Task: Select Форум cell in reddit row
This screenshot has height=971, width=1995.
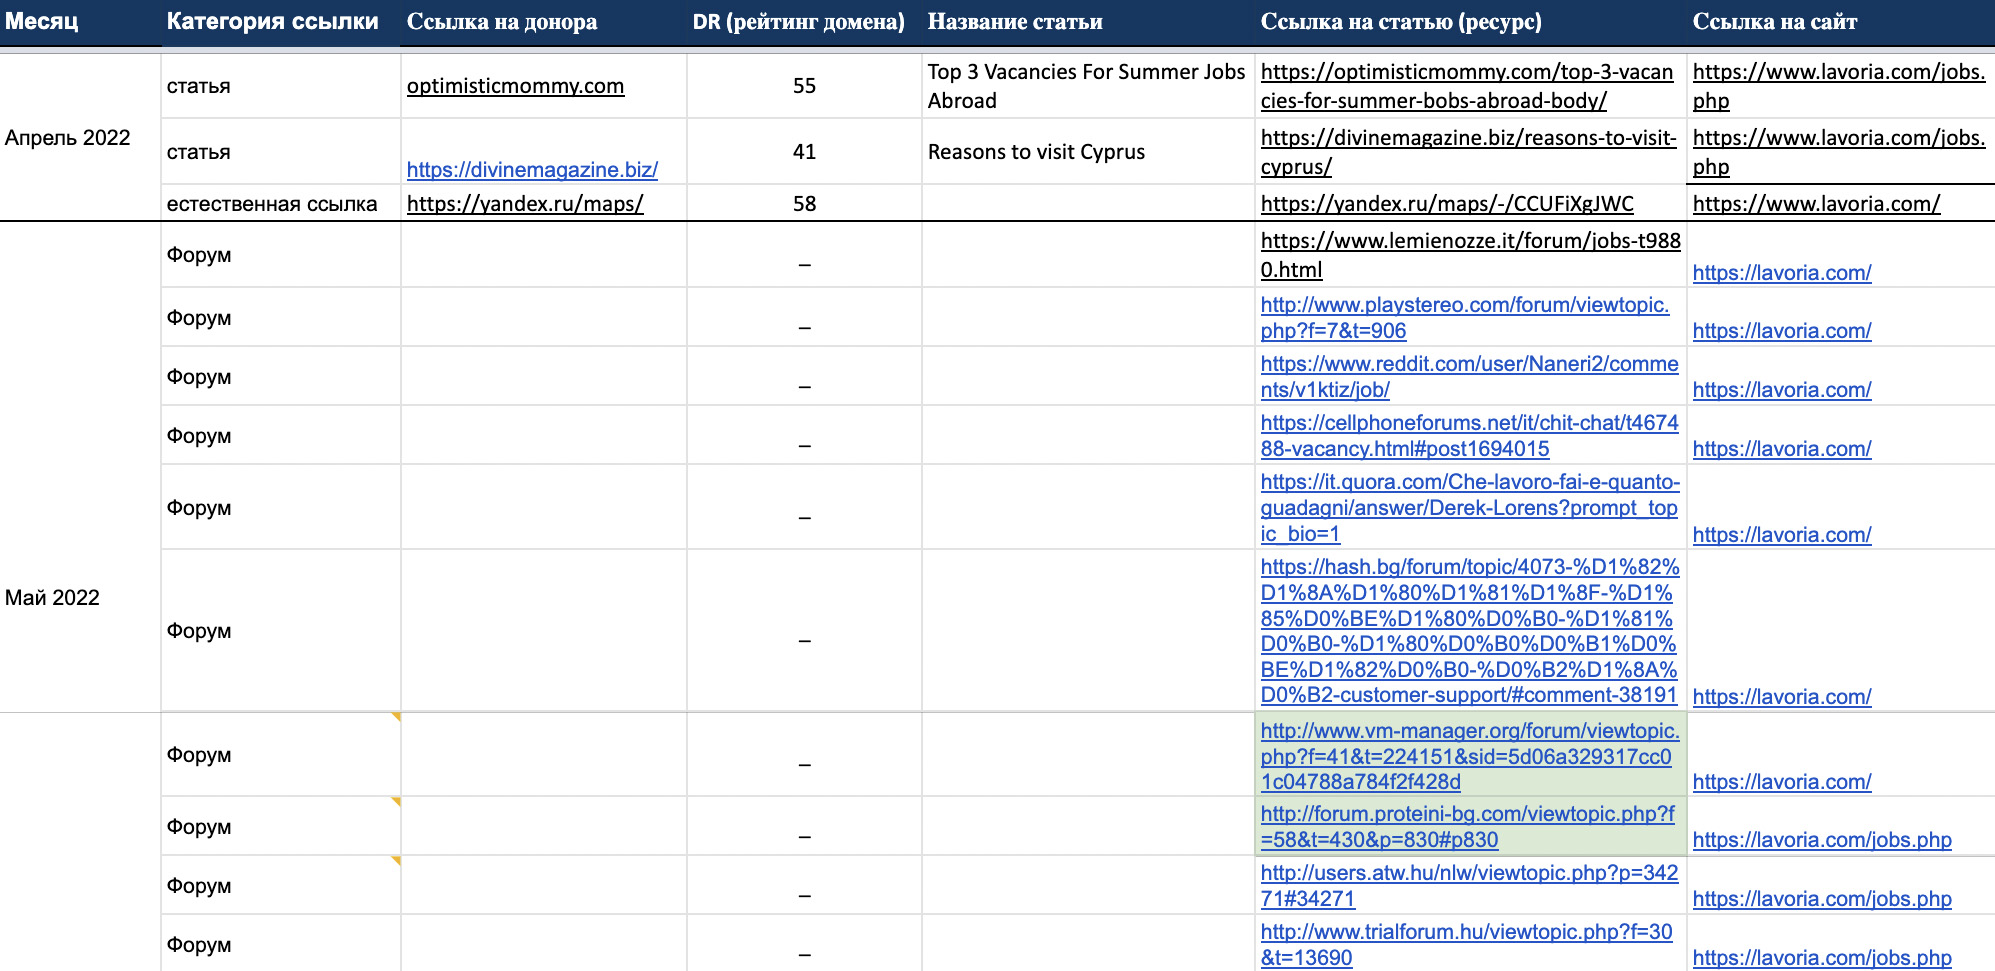Action: coord(281,376)
